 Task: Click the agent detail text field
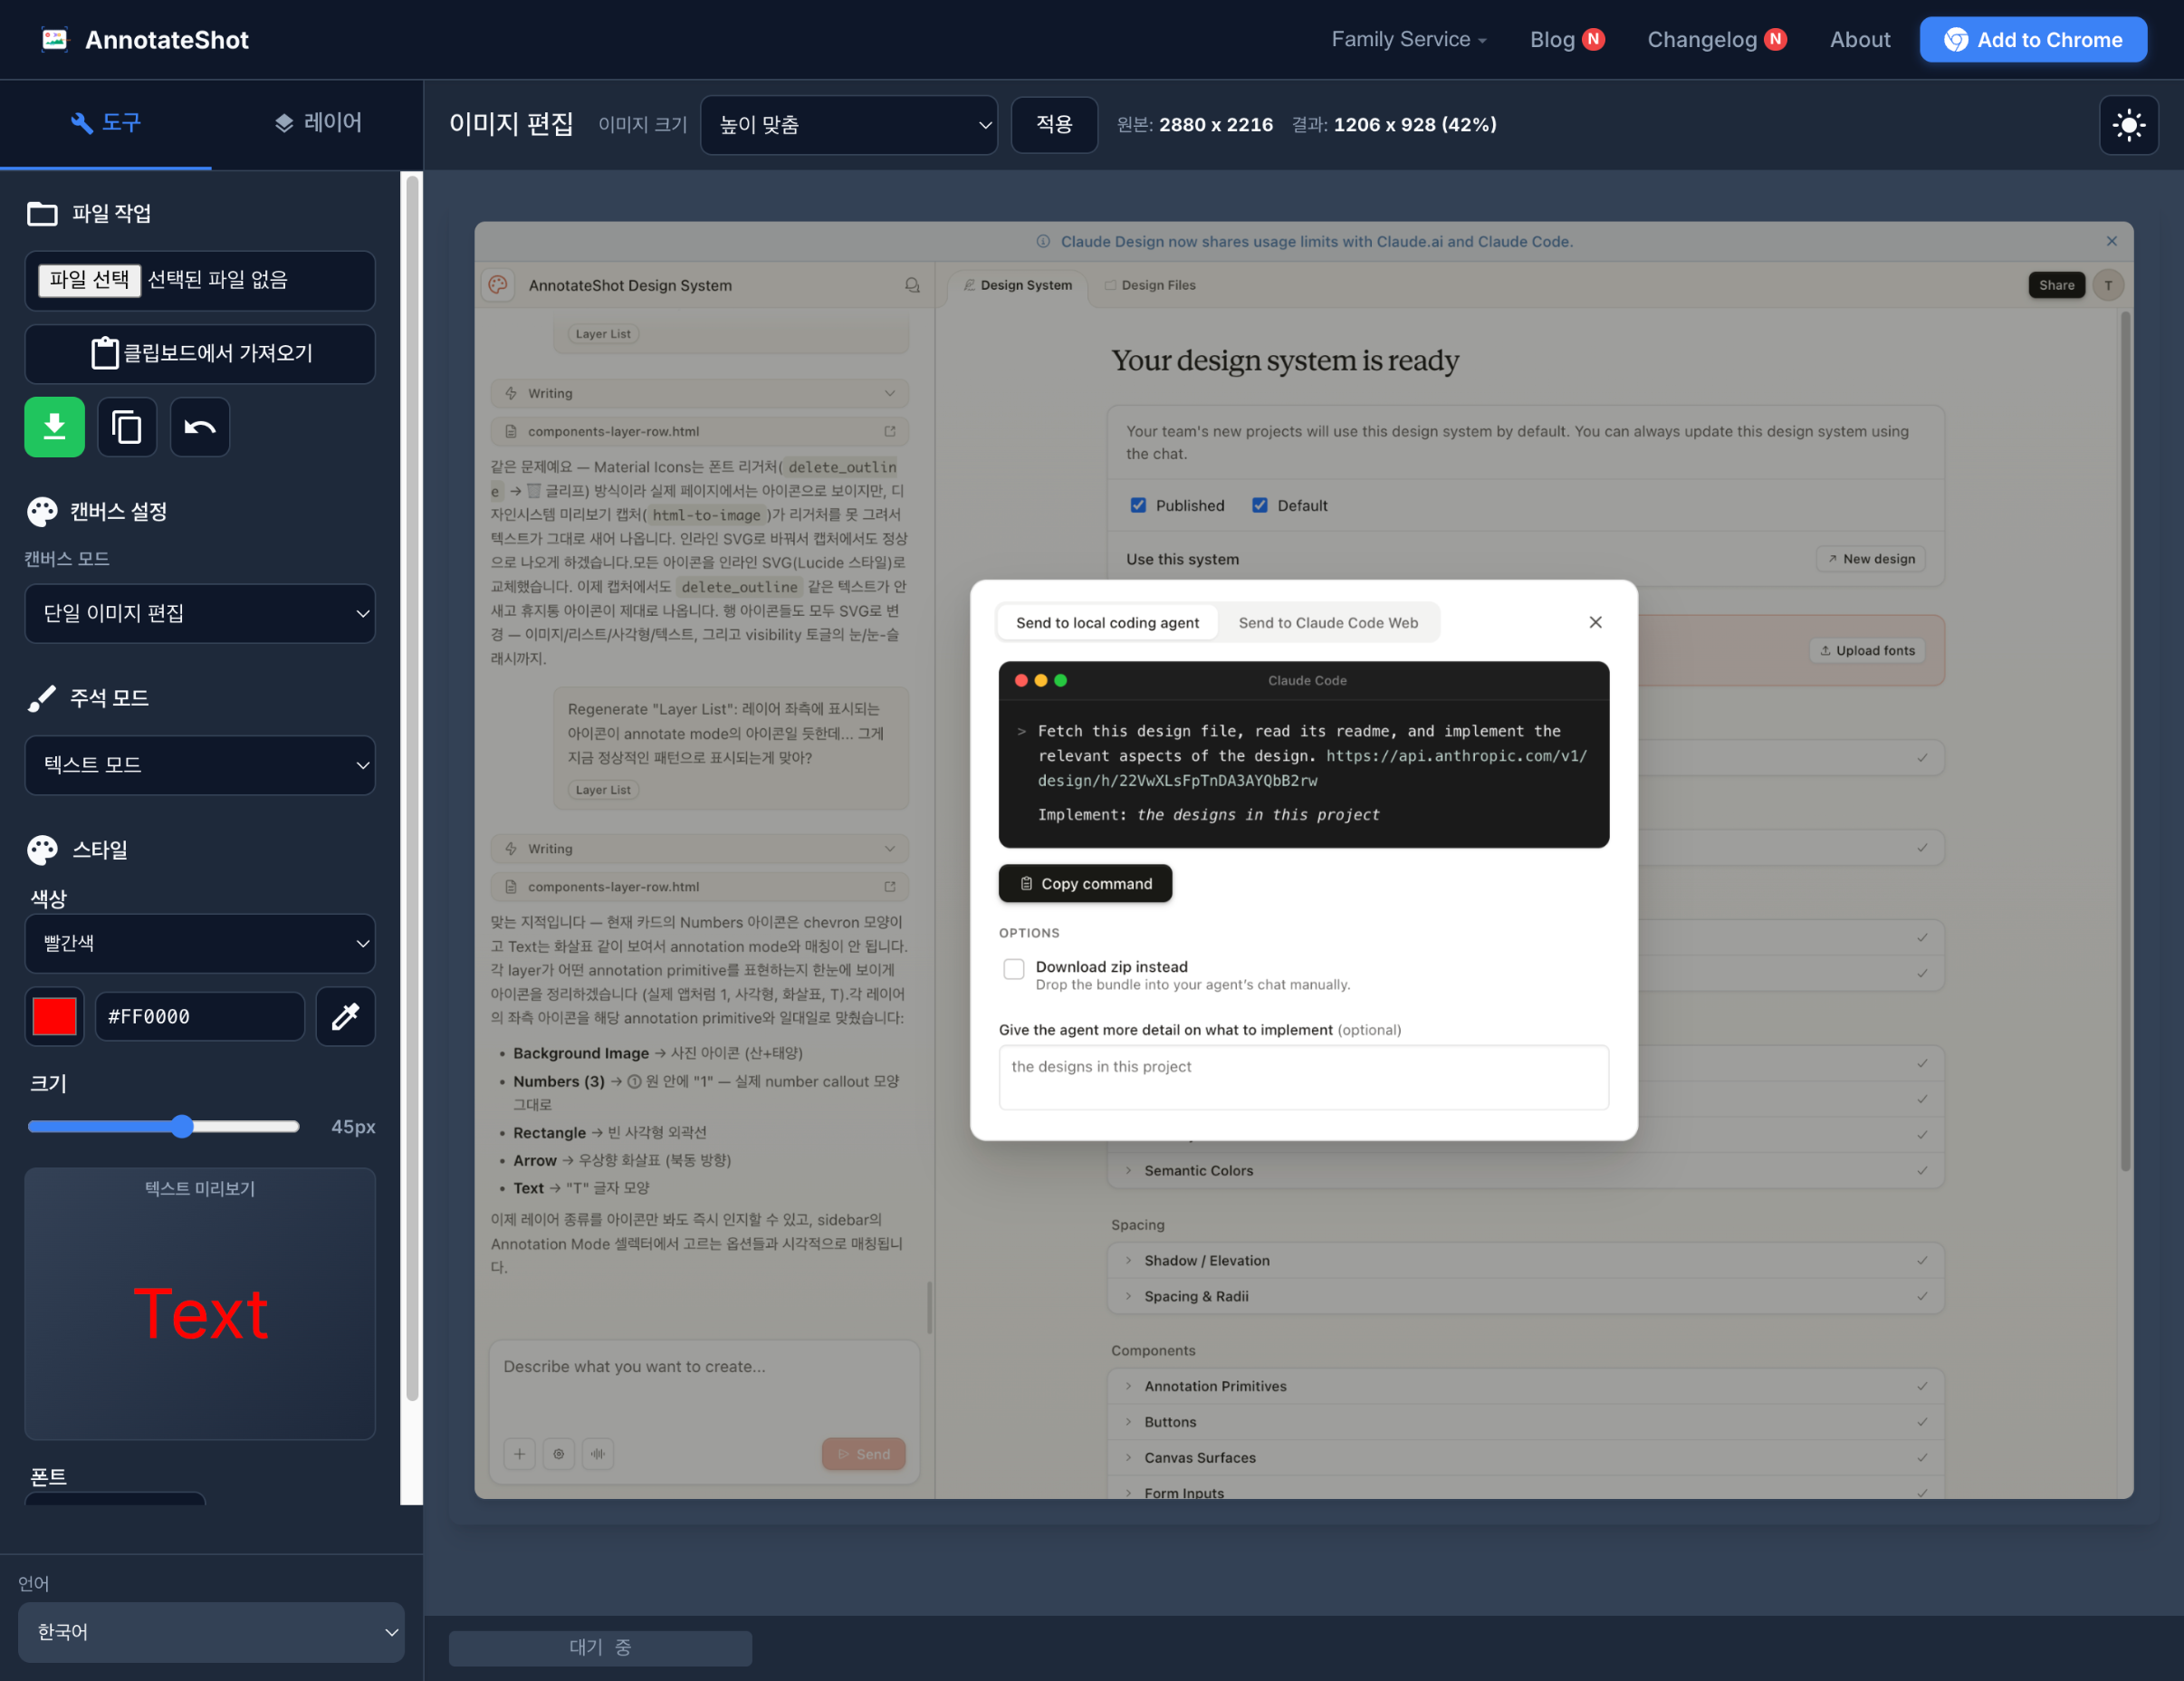(1303, 1078)
